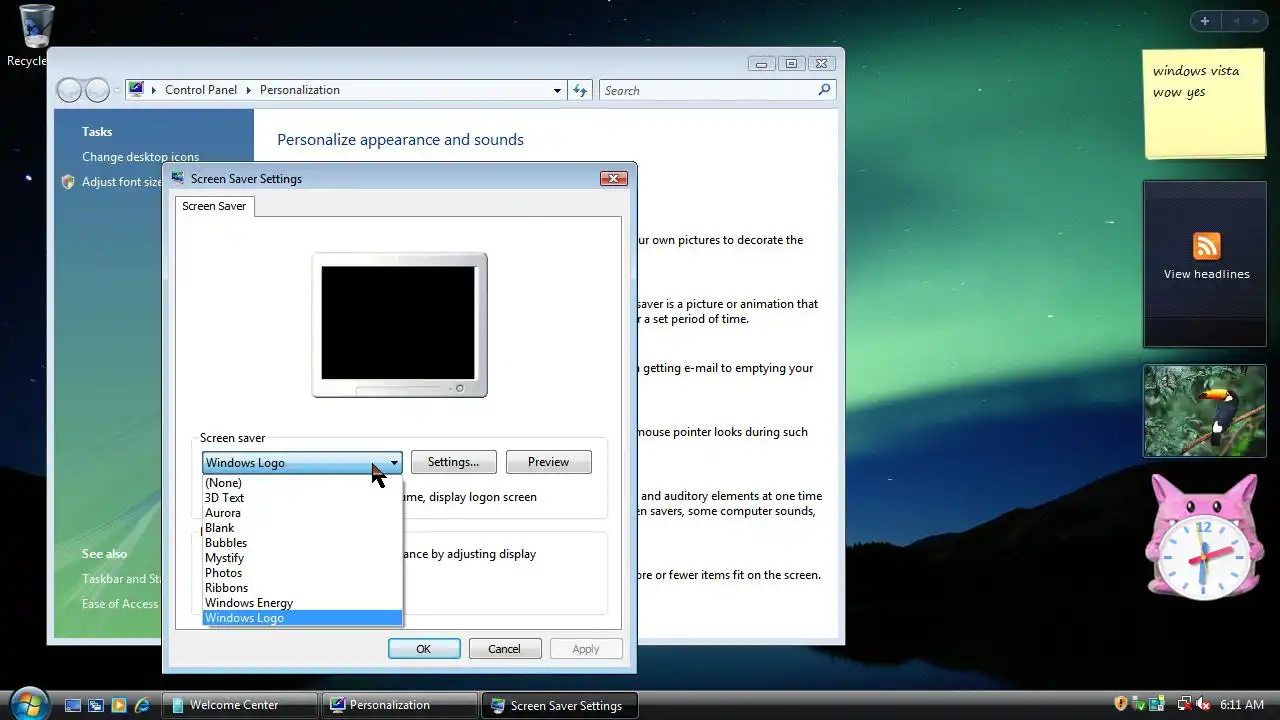Launch Windows Media Player from quick launch
This screenshot has width=1280, height=720.
point(119,705)
